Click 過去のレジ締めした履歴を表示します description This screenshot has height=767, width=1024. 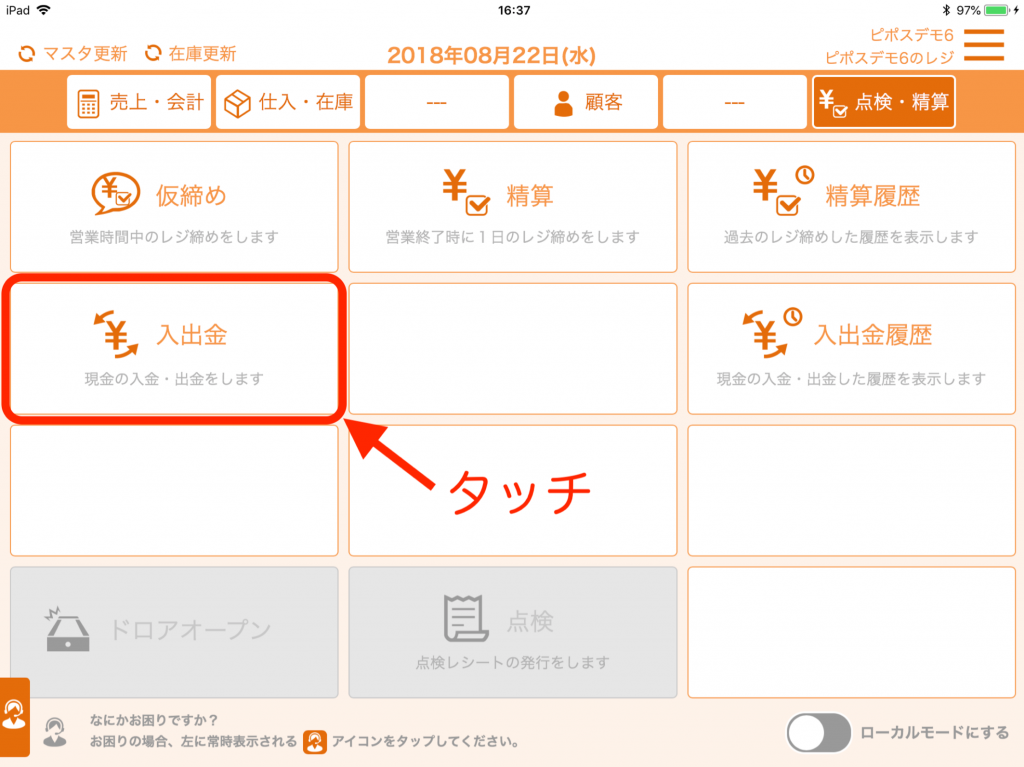point(851,237)
